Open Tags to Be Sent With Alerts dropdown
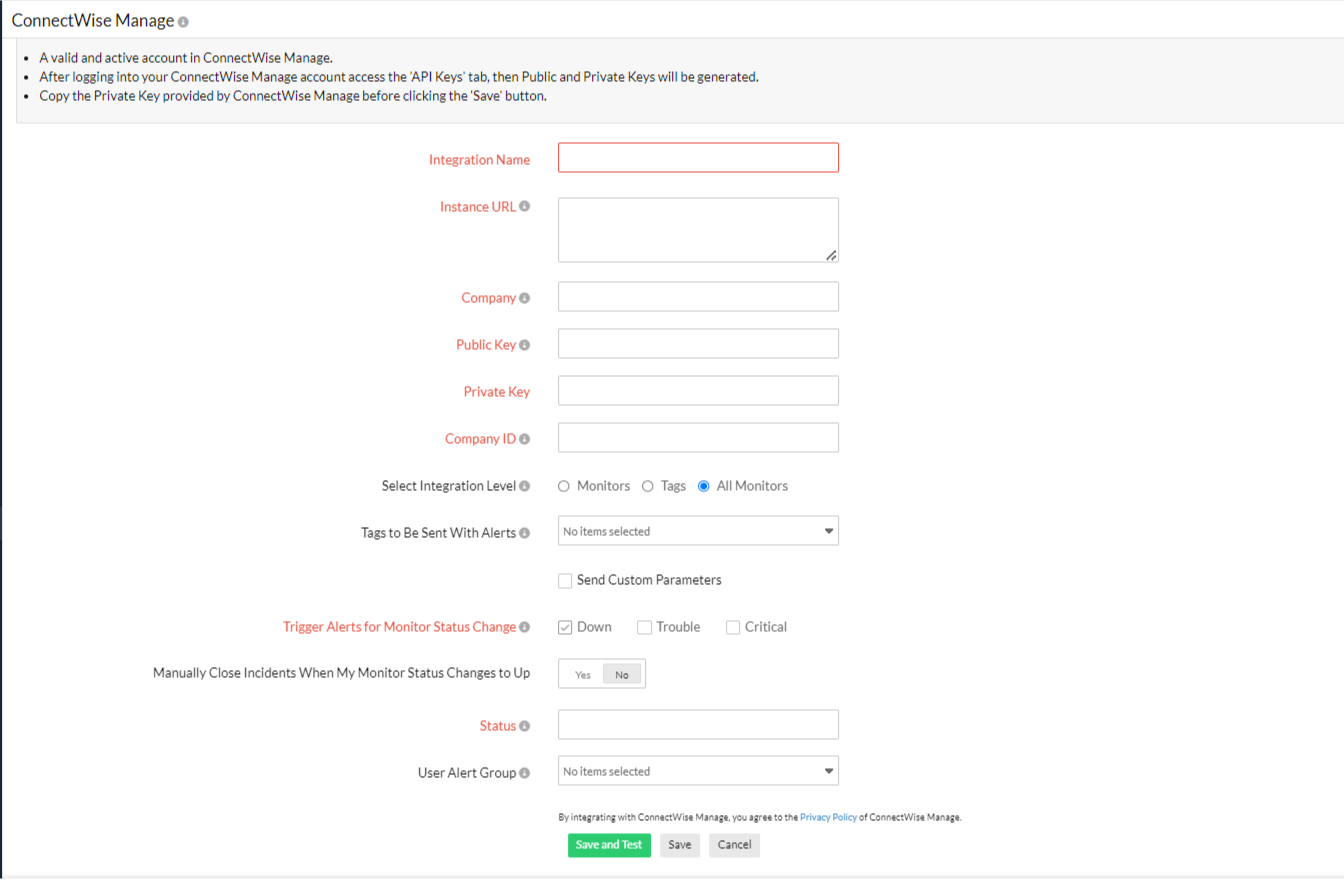Image resolution: width=1344 pixels, height=880 pixels. 698,531
